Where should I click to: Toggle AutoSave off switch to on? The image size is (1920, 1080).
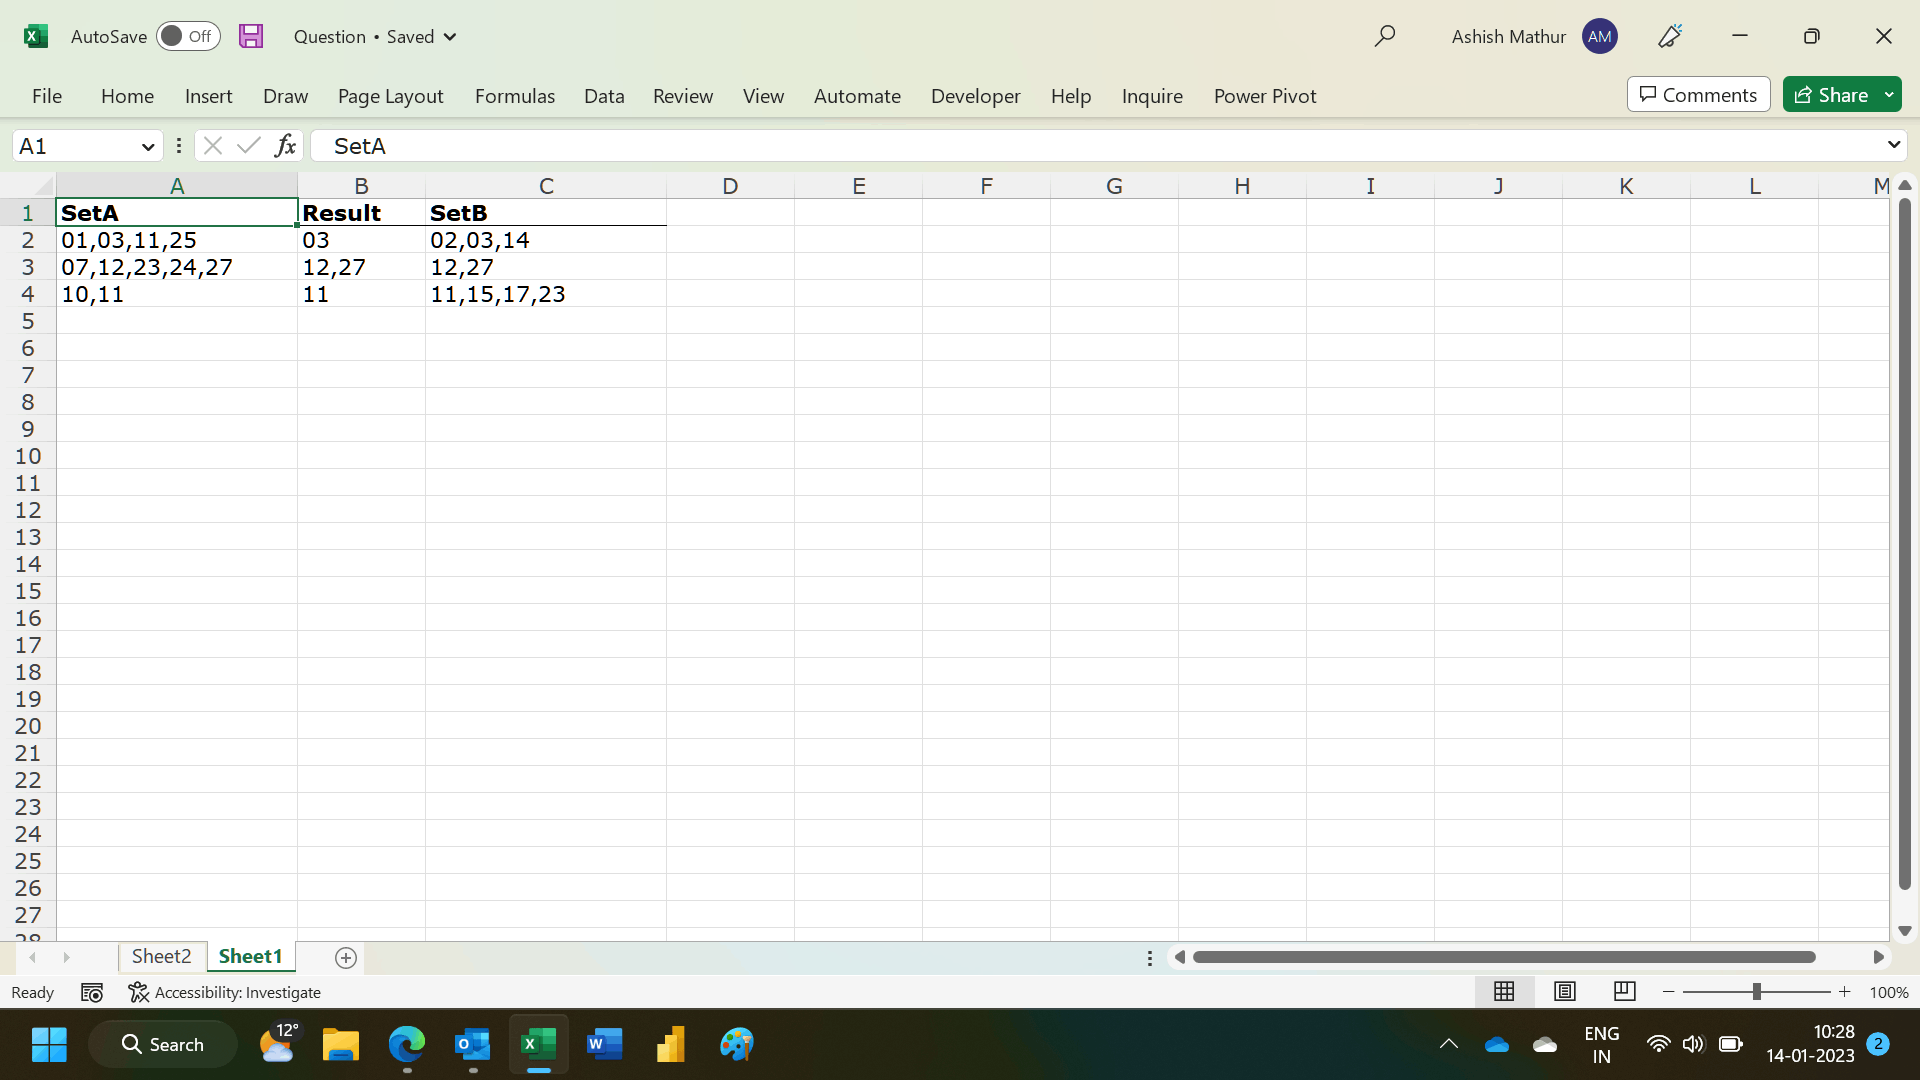point(188,36)
